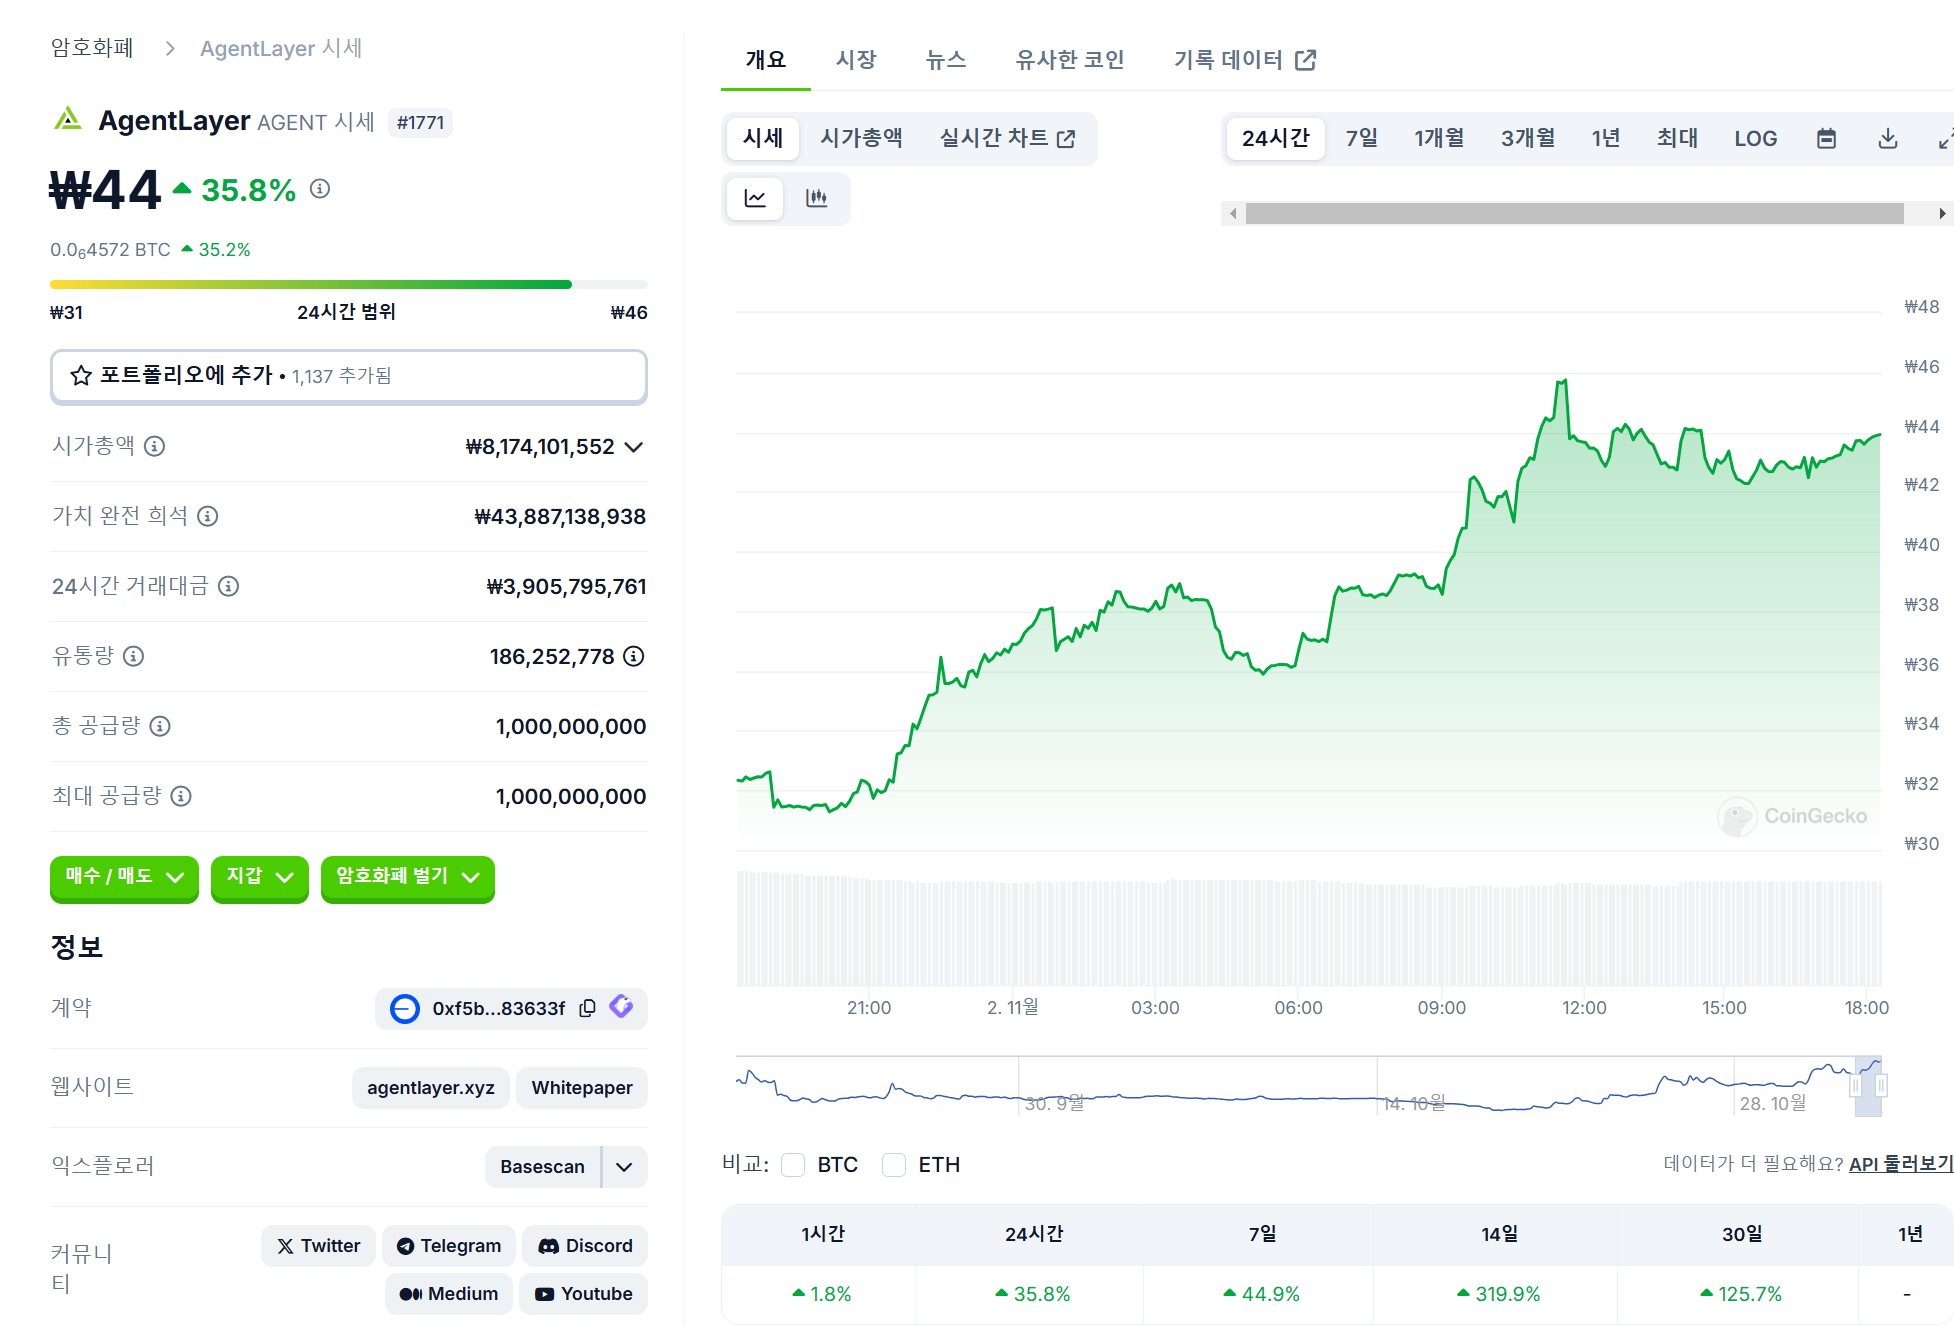1954x1326 pixels.
Task: Switch to the 시장 tab
Action: pos(856,60)
